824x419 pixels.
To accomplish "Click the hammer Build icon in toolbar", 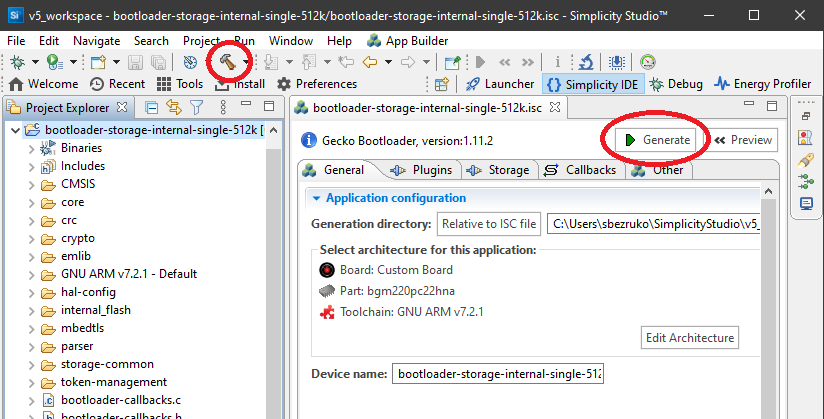I will (228, 63).
